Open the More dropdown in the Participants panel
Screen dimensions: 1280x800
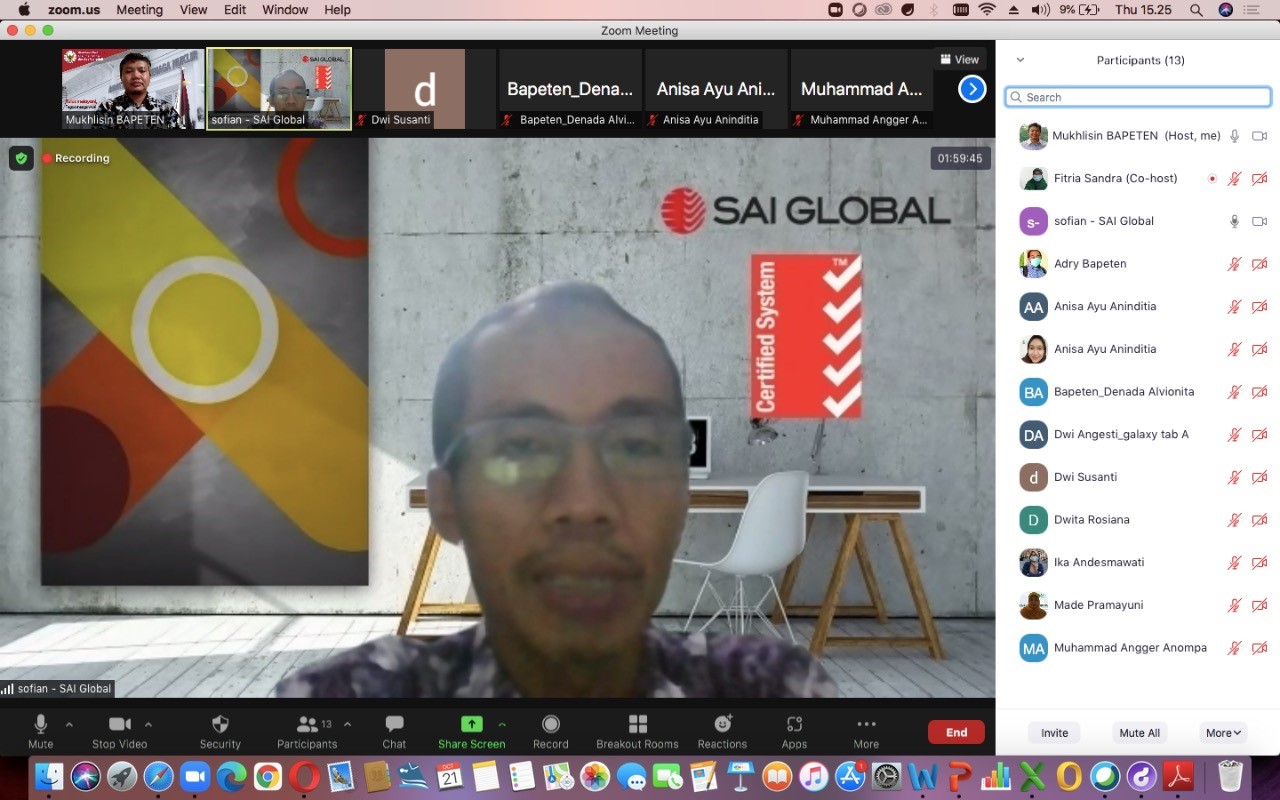pyautogui.click(x=1223, y=733)
